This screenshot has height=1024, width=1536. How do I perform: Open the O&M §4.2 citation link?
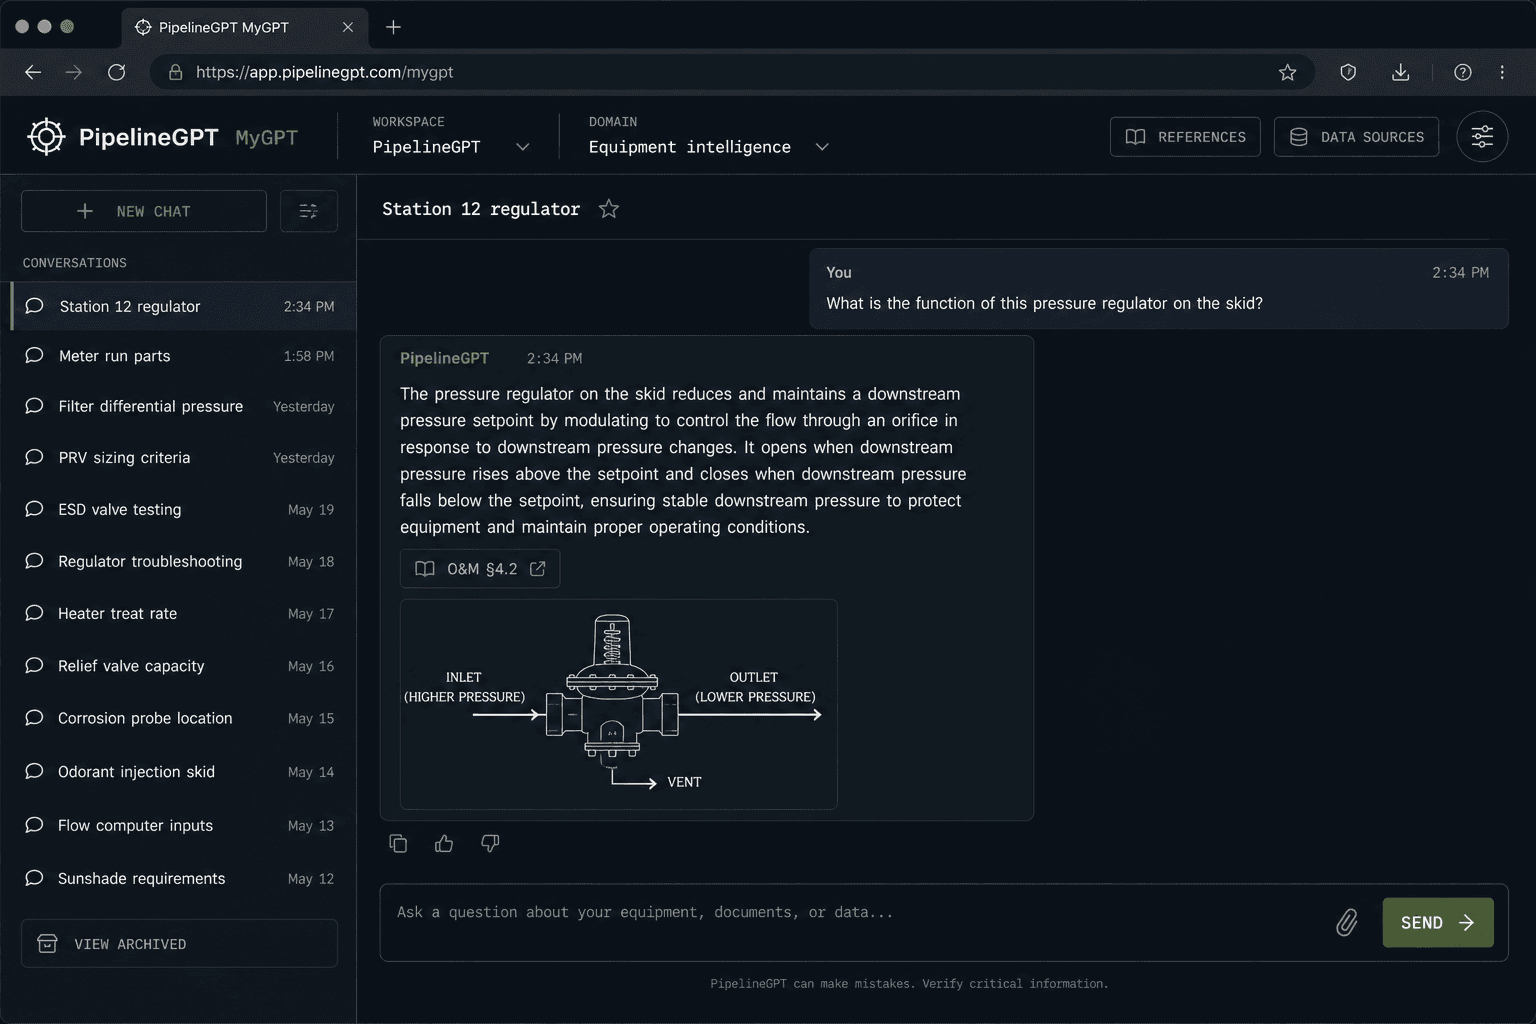(x=480, y=568)
